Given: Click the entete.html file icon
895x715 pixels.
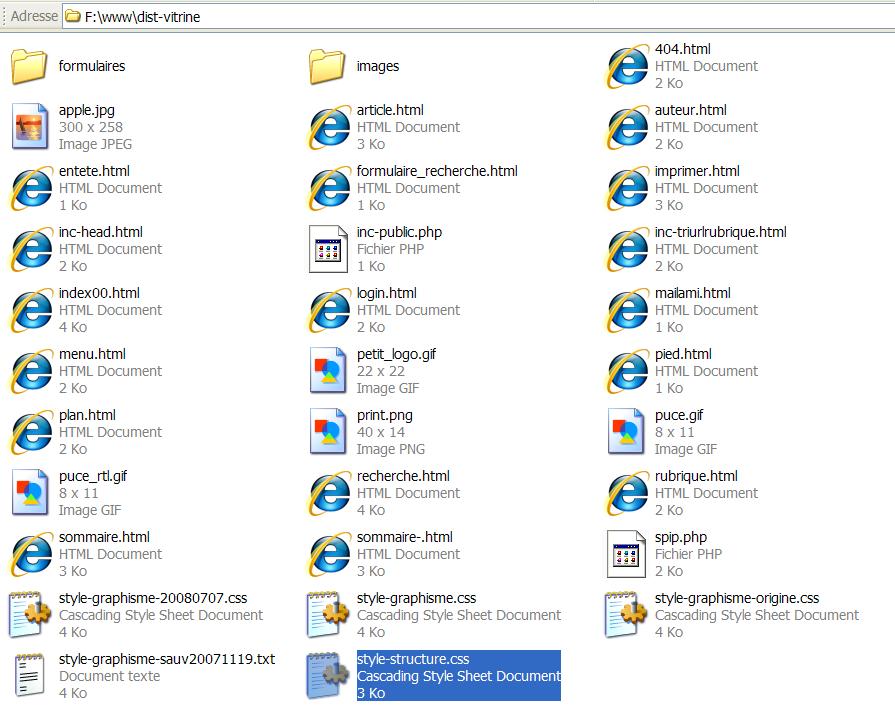Looking at the screenshot, I should tap(31, 188).
